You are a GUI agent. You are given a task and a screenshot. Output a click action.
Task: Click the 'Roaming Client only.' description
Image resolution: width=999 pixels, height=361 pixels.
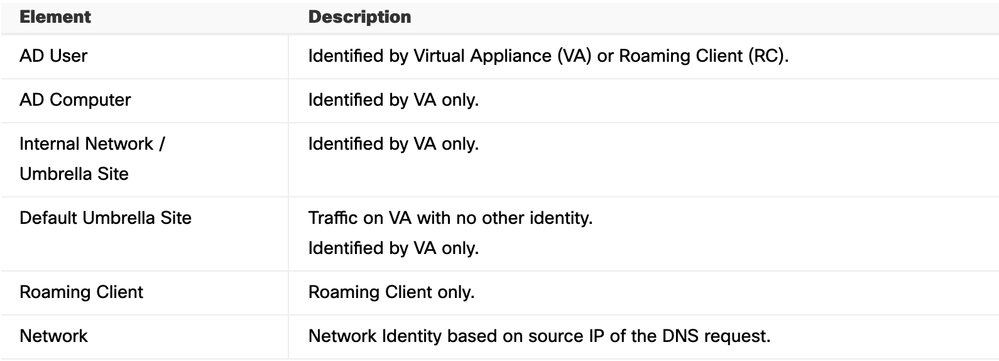click(391, 292)
